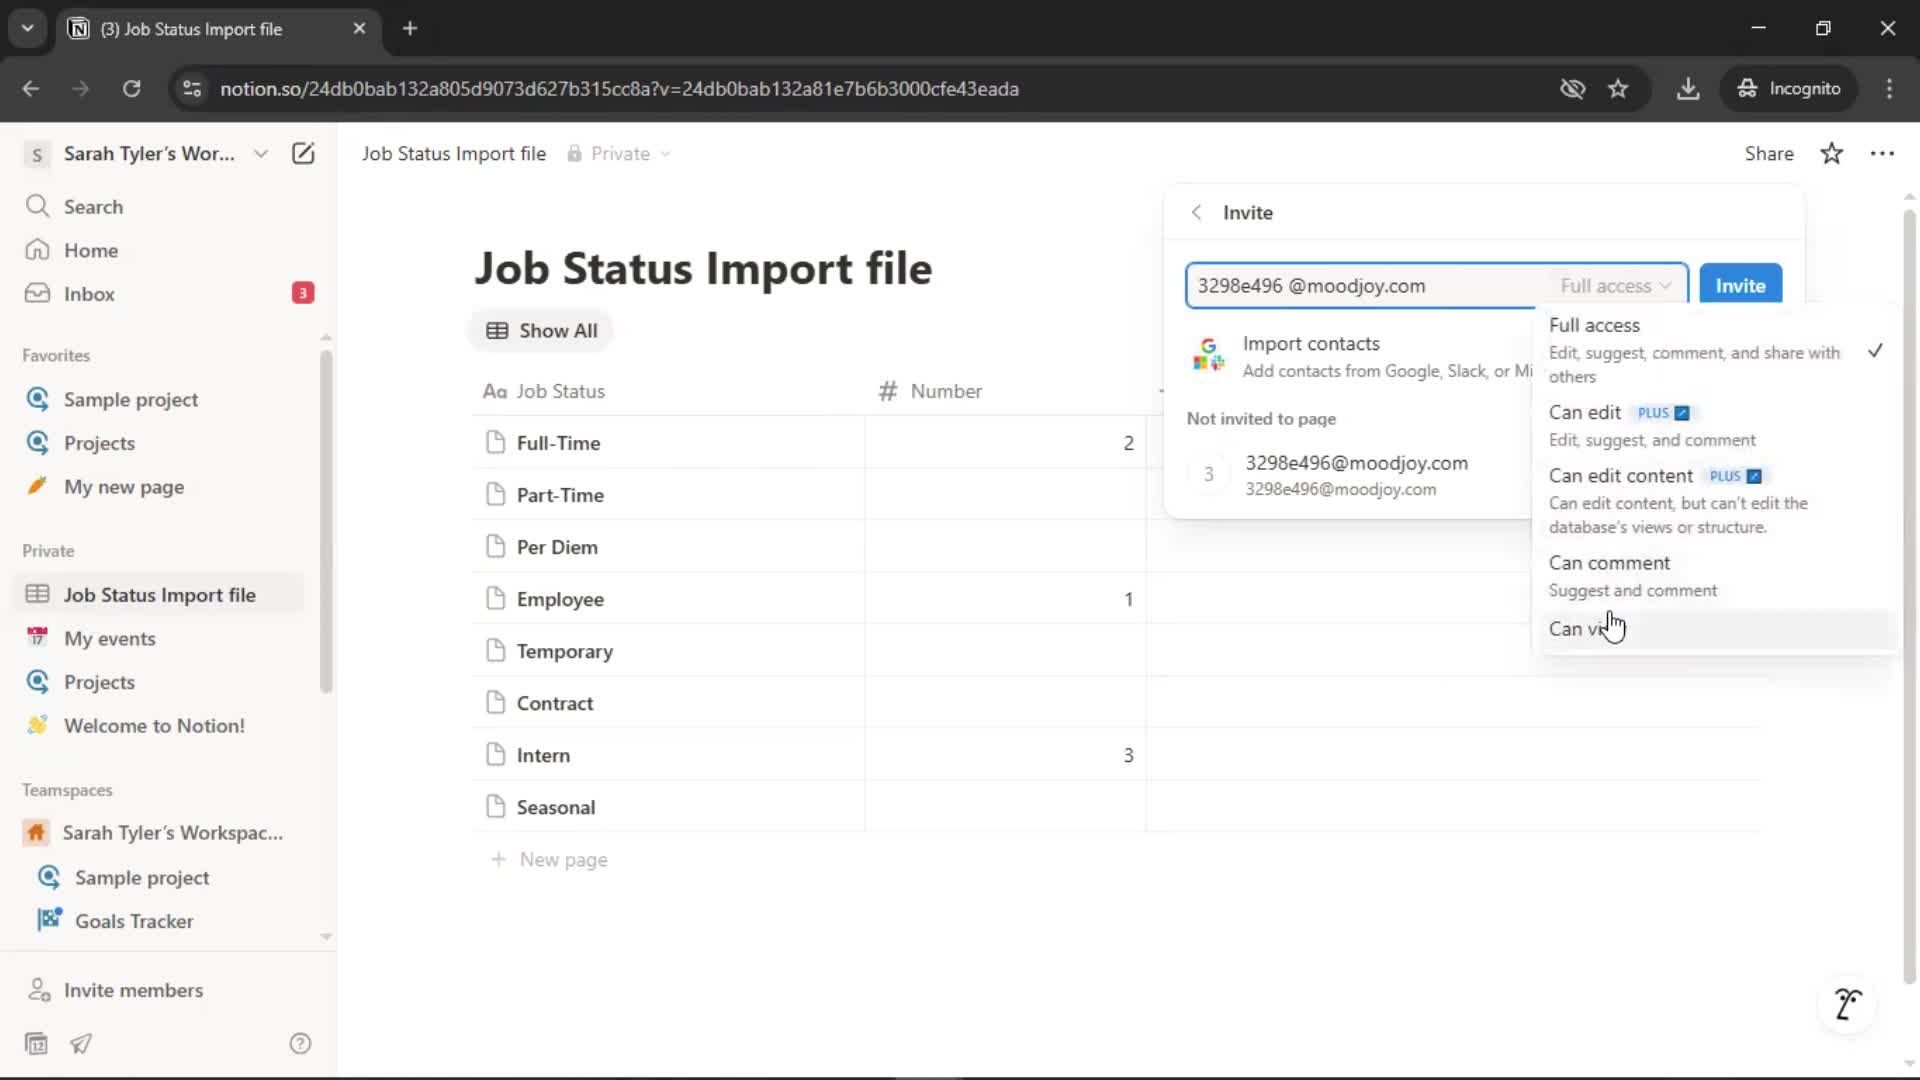Click the new page compose icon
Screen dimensions: 1920x1080
303,153
